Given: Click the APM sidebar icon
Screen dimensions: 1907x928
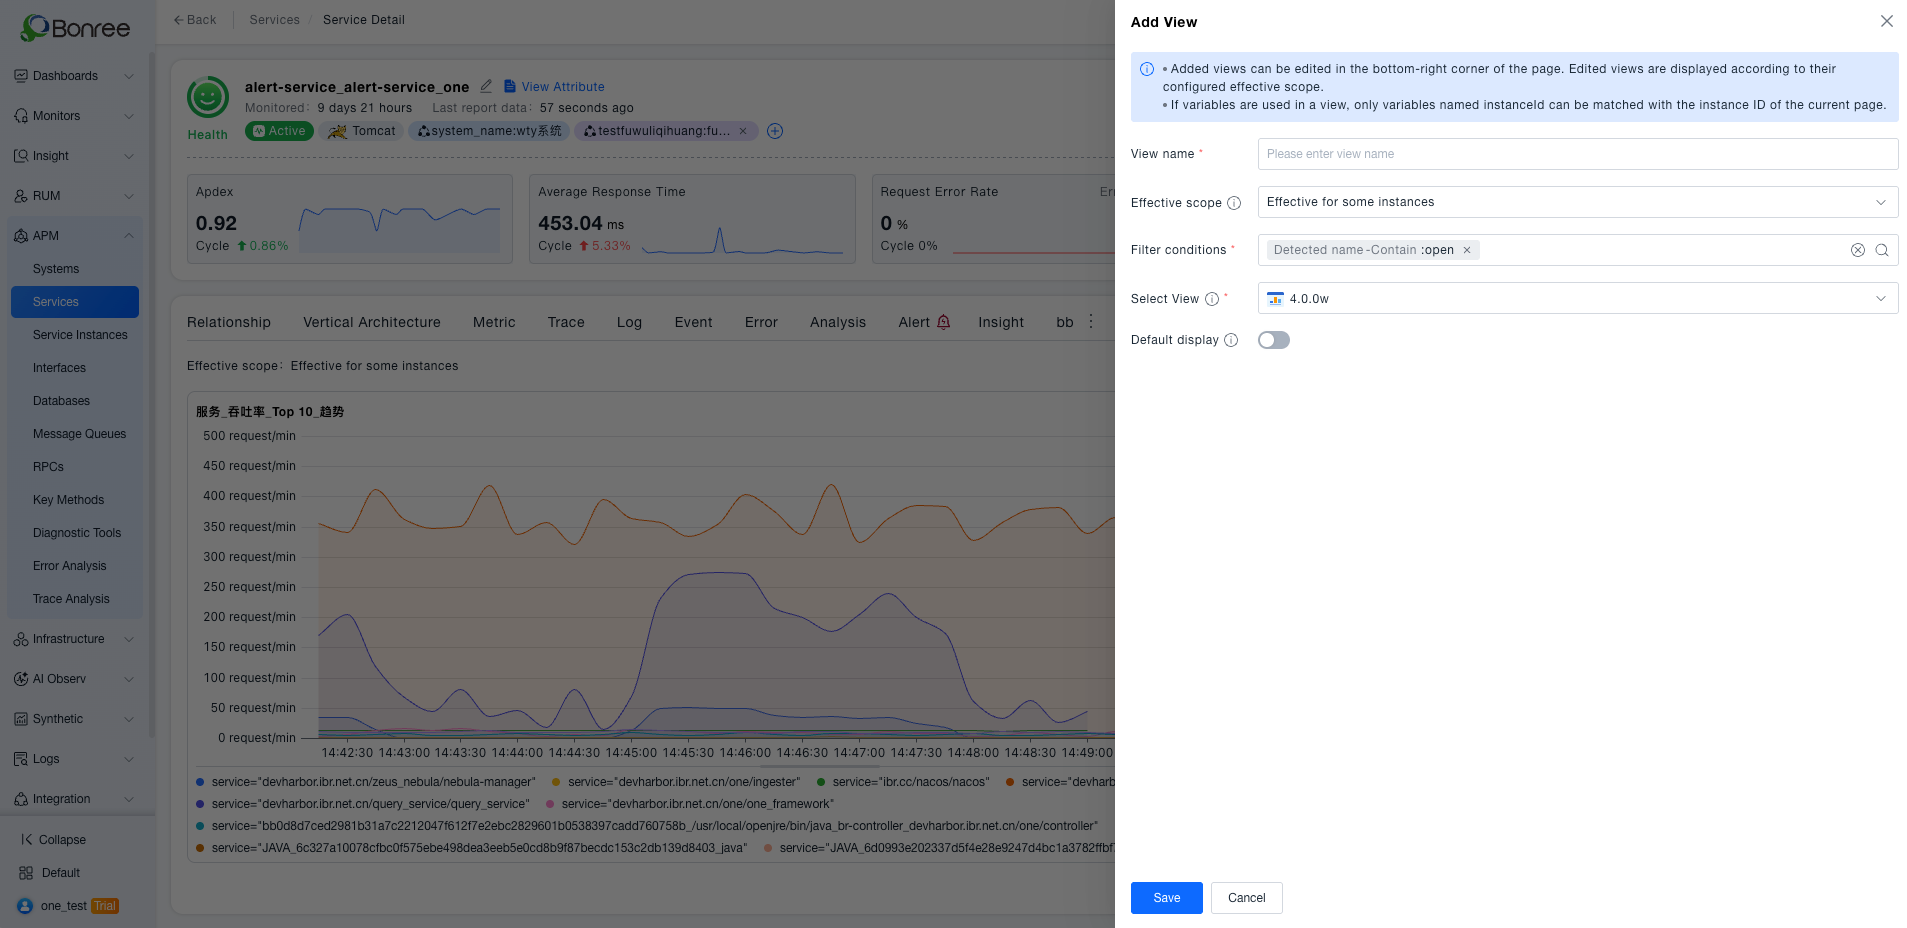Looking at the screenshot, I should 21,236.
